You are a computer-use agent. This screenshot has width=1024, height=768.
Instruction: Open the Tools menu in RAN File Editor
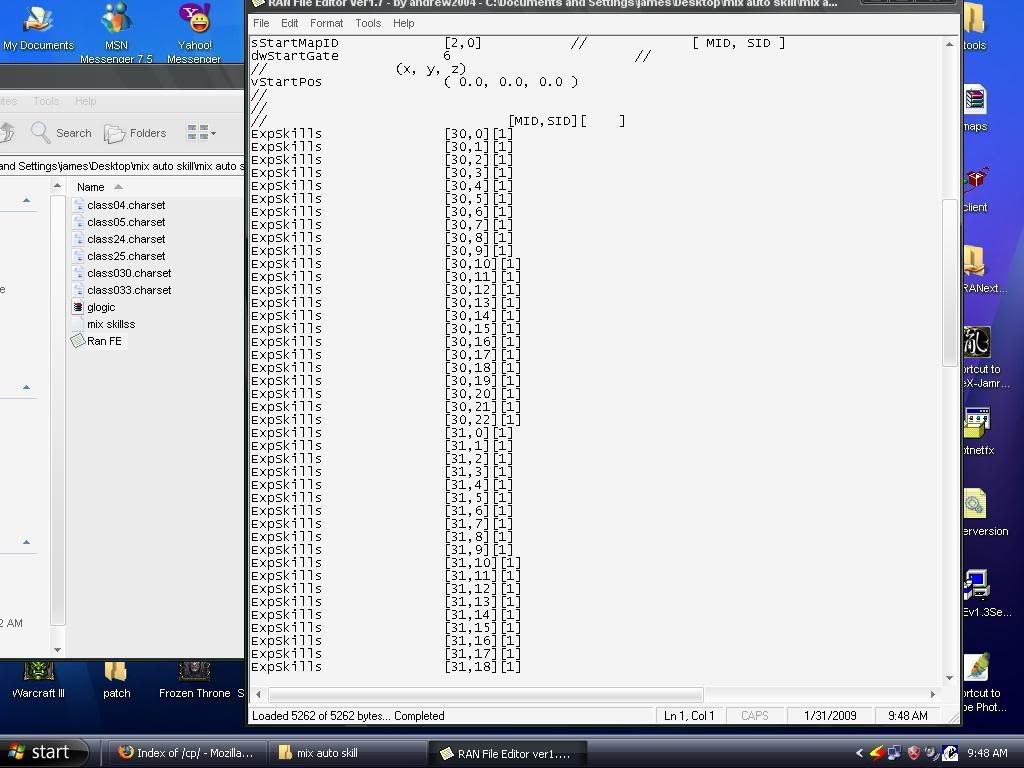point(368,23)
